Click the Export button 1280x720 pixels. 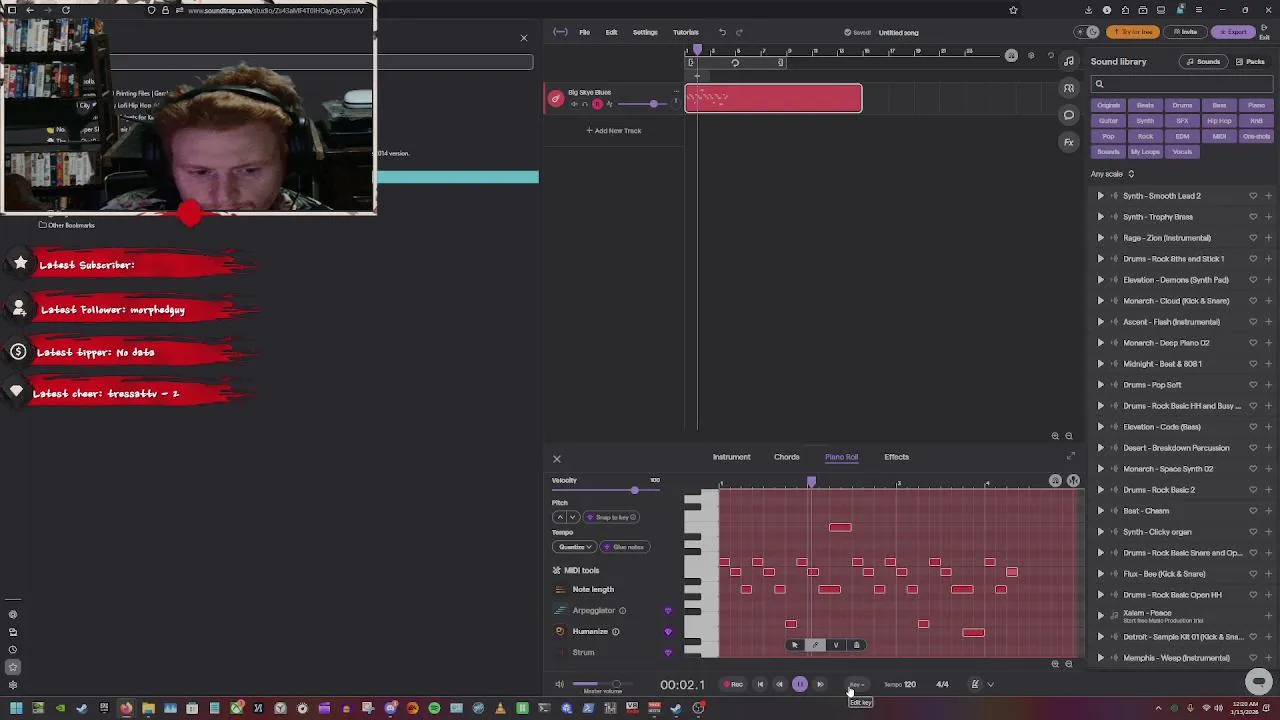(x=1234, y=32)
